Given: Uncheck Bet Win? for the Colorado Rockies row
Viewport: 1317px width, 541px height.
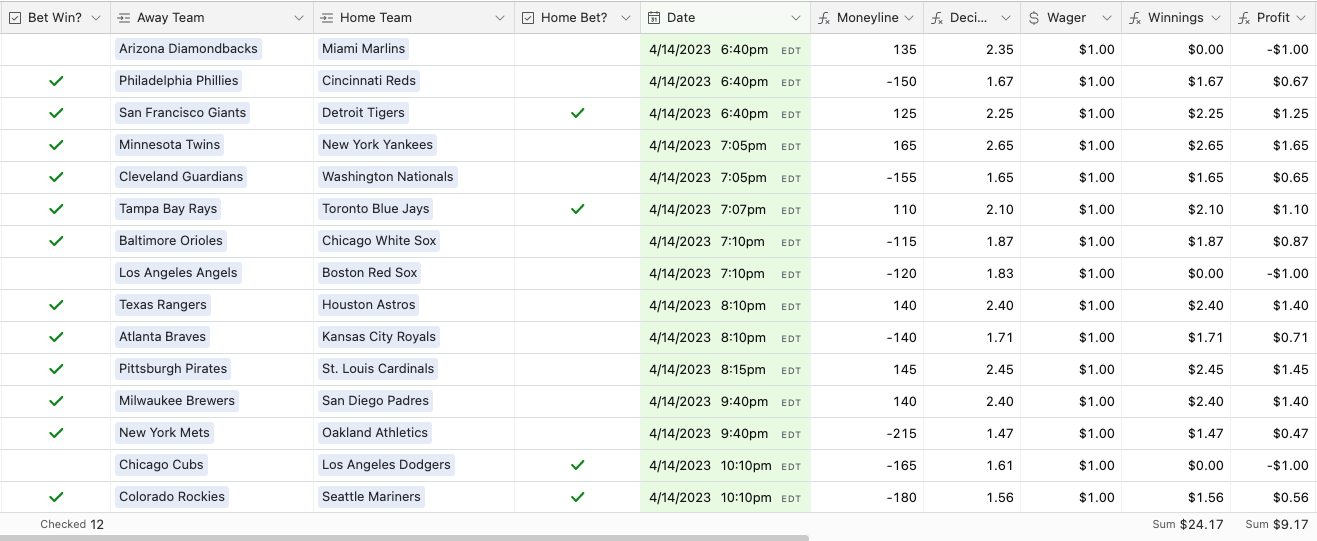Looking at the screenshot, I should point(56,497).
